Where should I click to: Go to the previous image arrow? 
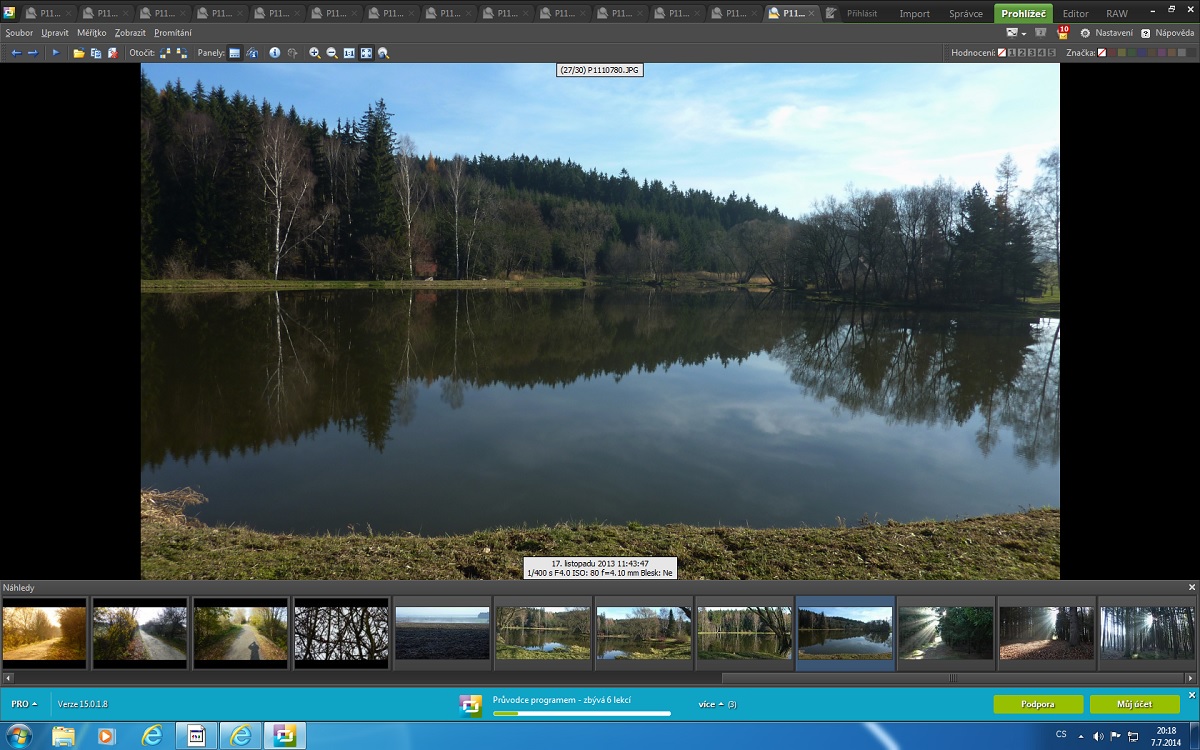[x=16, y=53]
